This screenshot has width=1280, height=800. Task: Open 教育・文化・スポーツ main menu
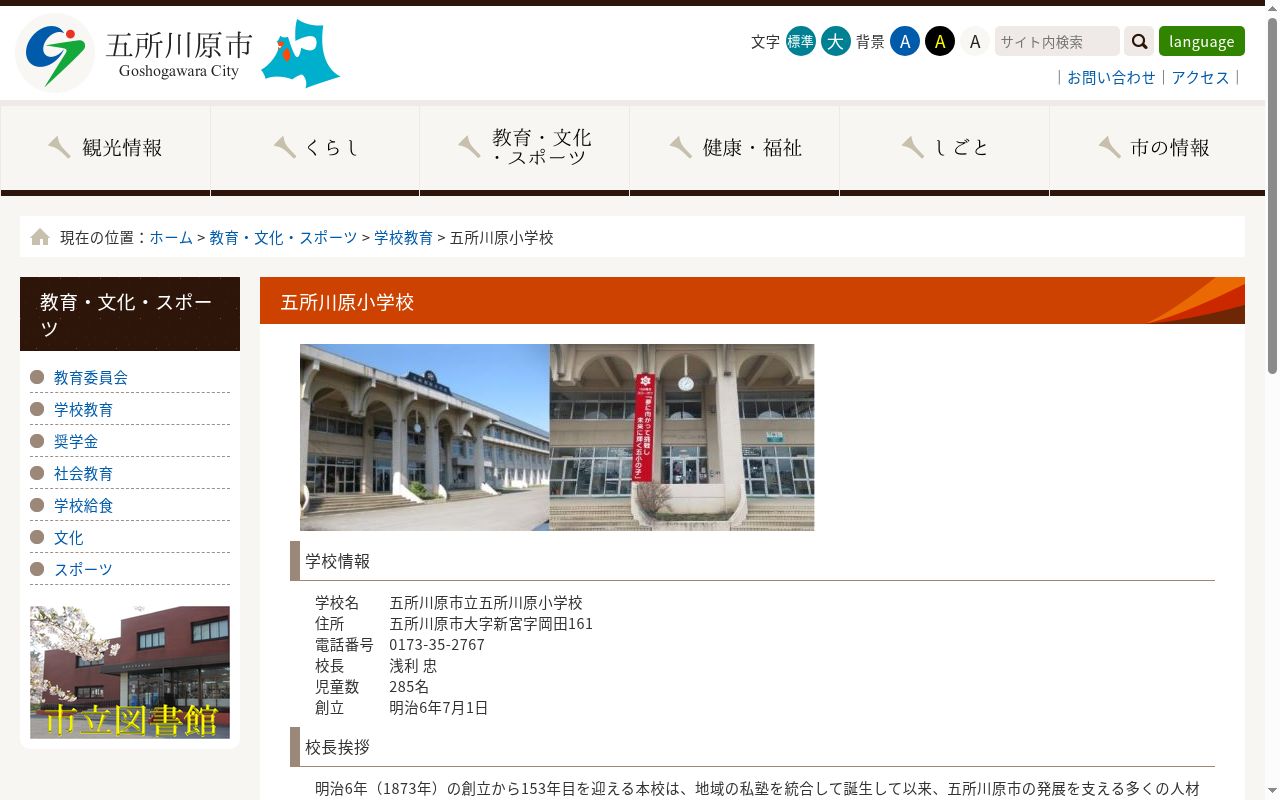tap(525, 150)
